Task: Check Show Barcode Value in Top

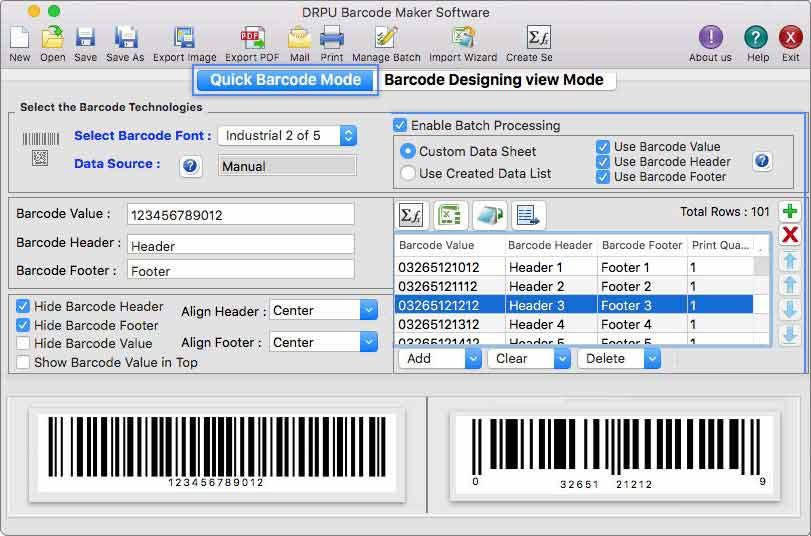Action: (x=23, y=362)
